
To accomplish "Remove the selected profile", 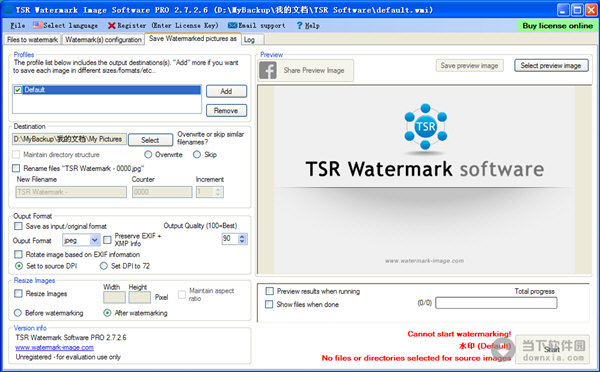I will (x=226, y=111).
